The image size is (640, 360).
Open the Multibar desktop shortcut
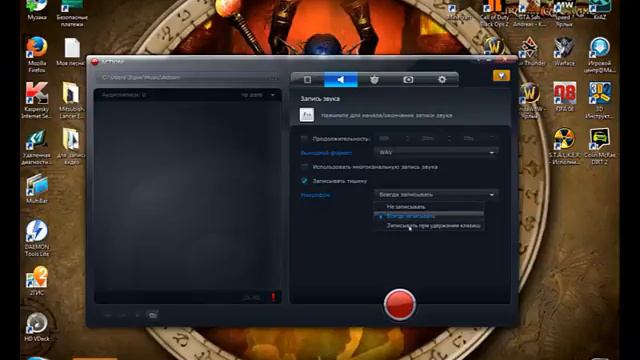click(x=37, y=189)
